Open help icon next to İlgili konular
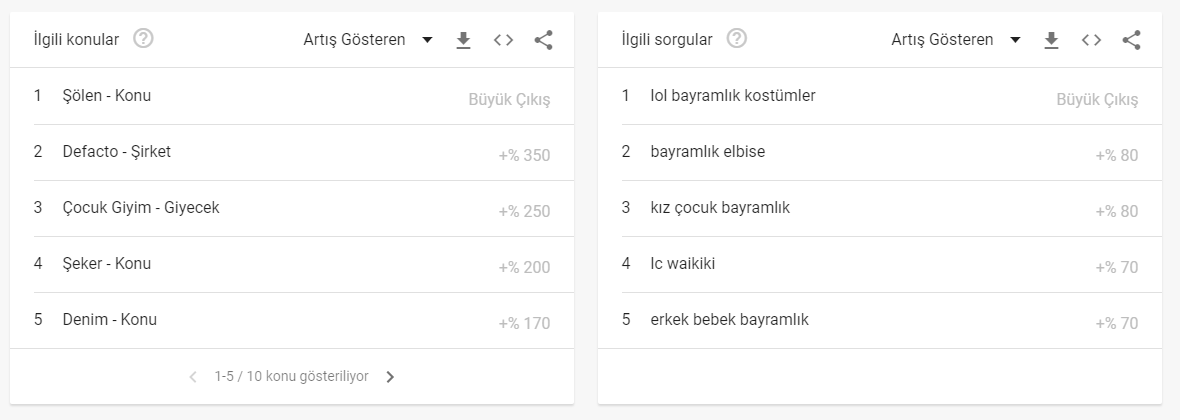This screenshot has width=1180, height=420. tap(143, 38)
